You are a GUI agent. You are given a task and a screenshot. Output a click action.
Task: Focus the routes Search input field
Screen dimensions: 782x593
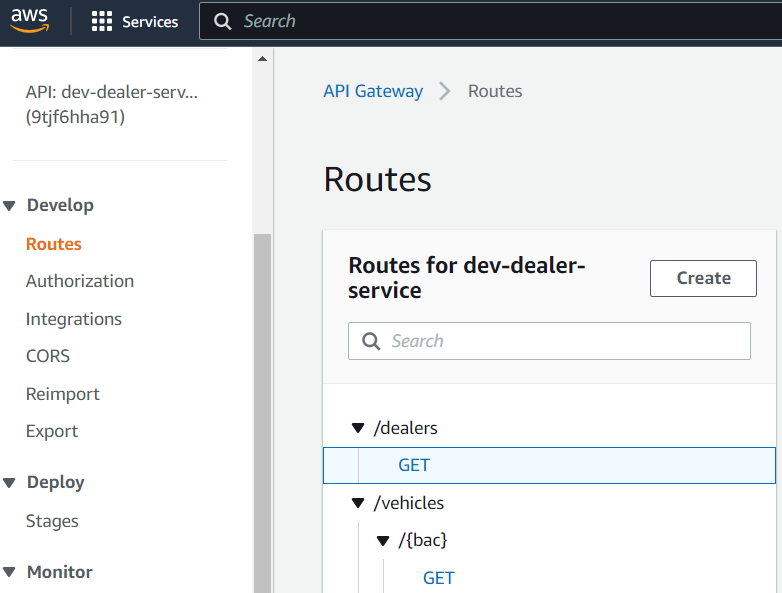560,341
